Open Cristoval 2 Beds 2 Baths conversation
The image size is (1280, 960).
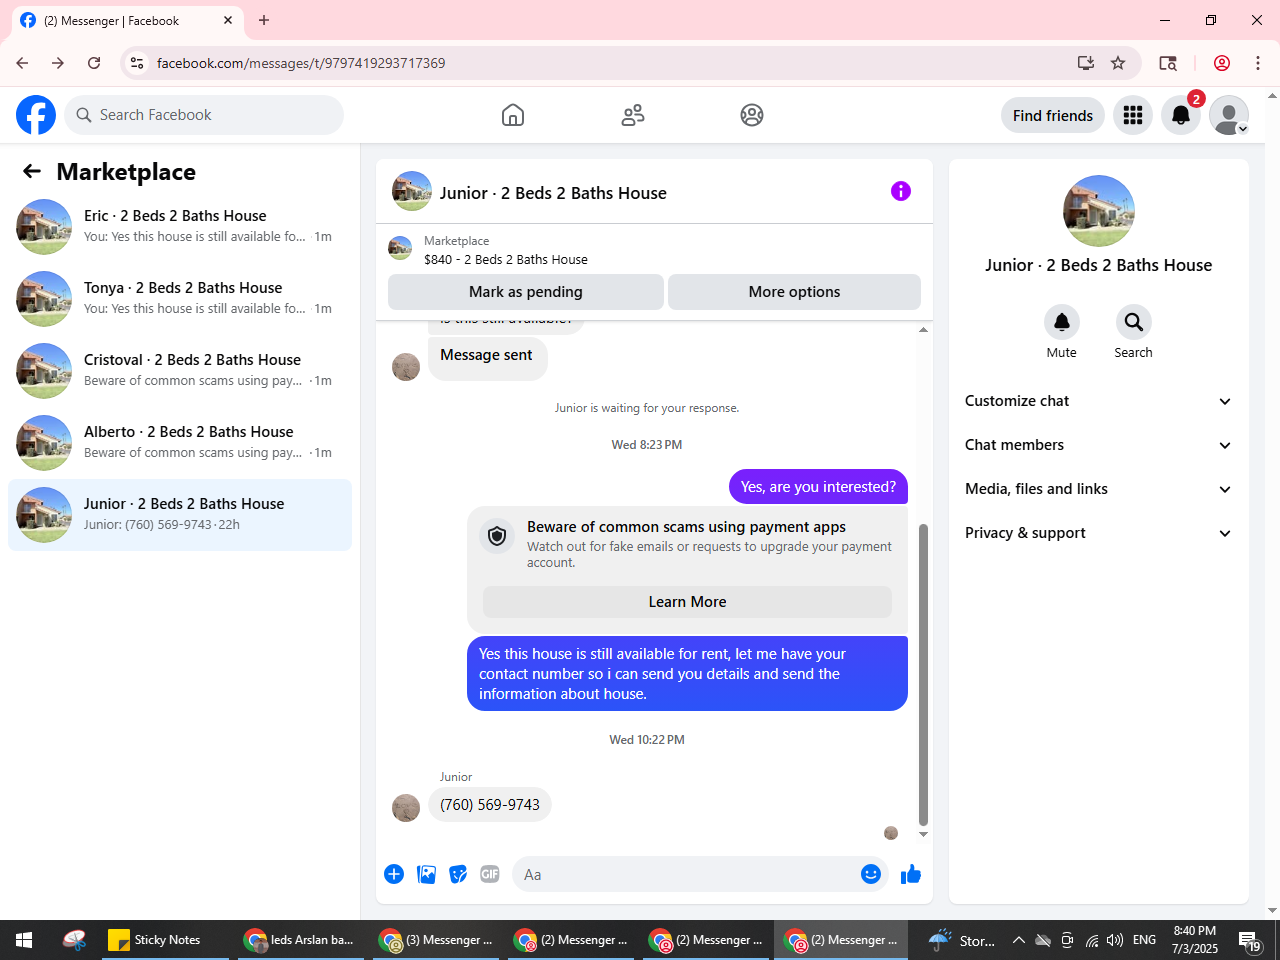[x=180, y=371]
